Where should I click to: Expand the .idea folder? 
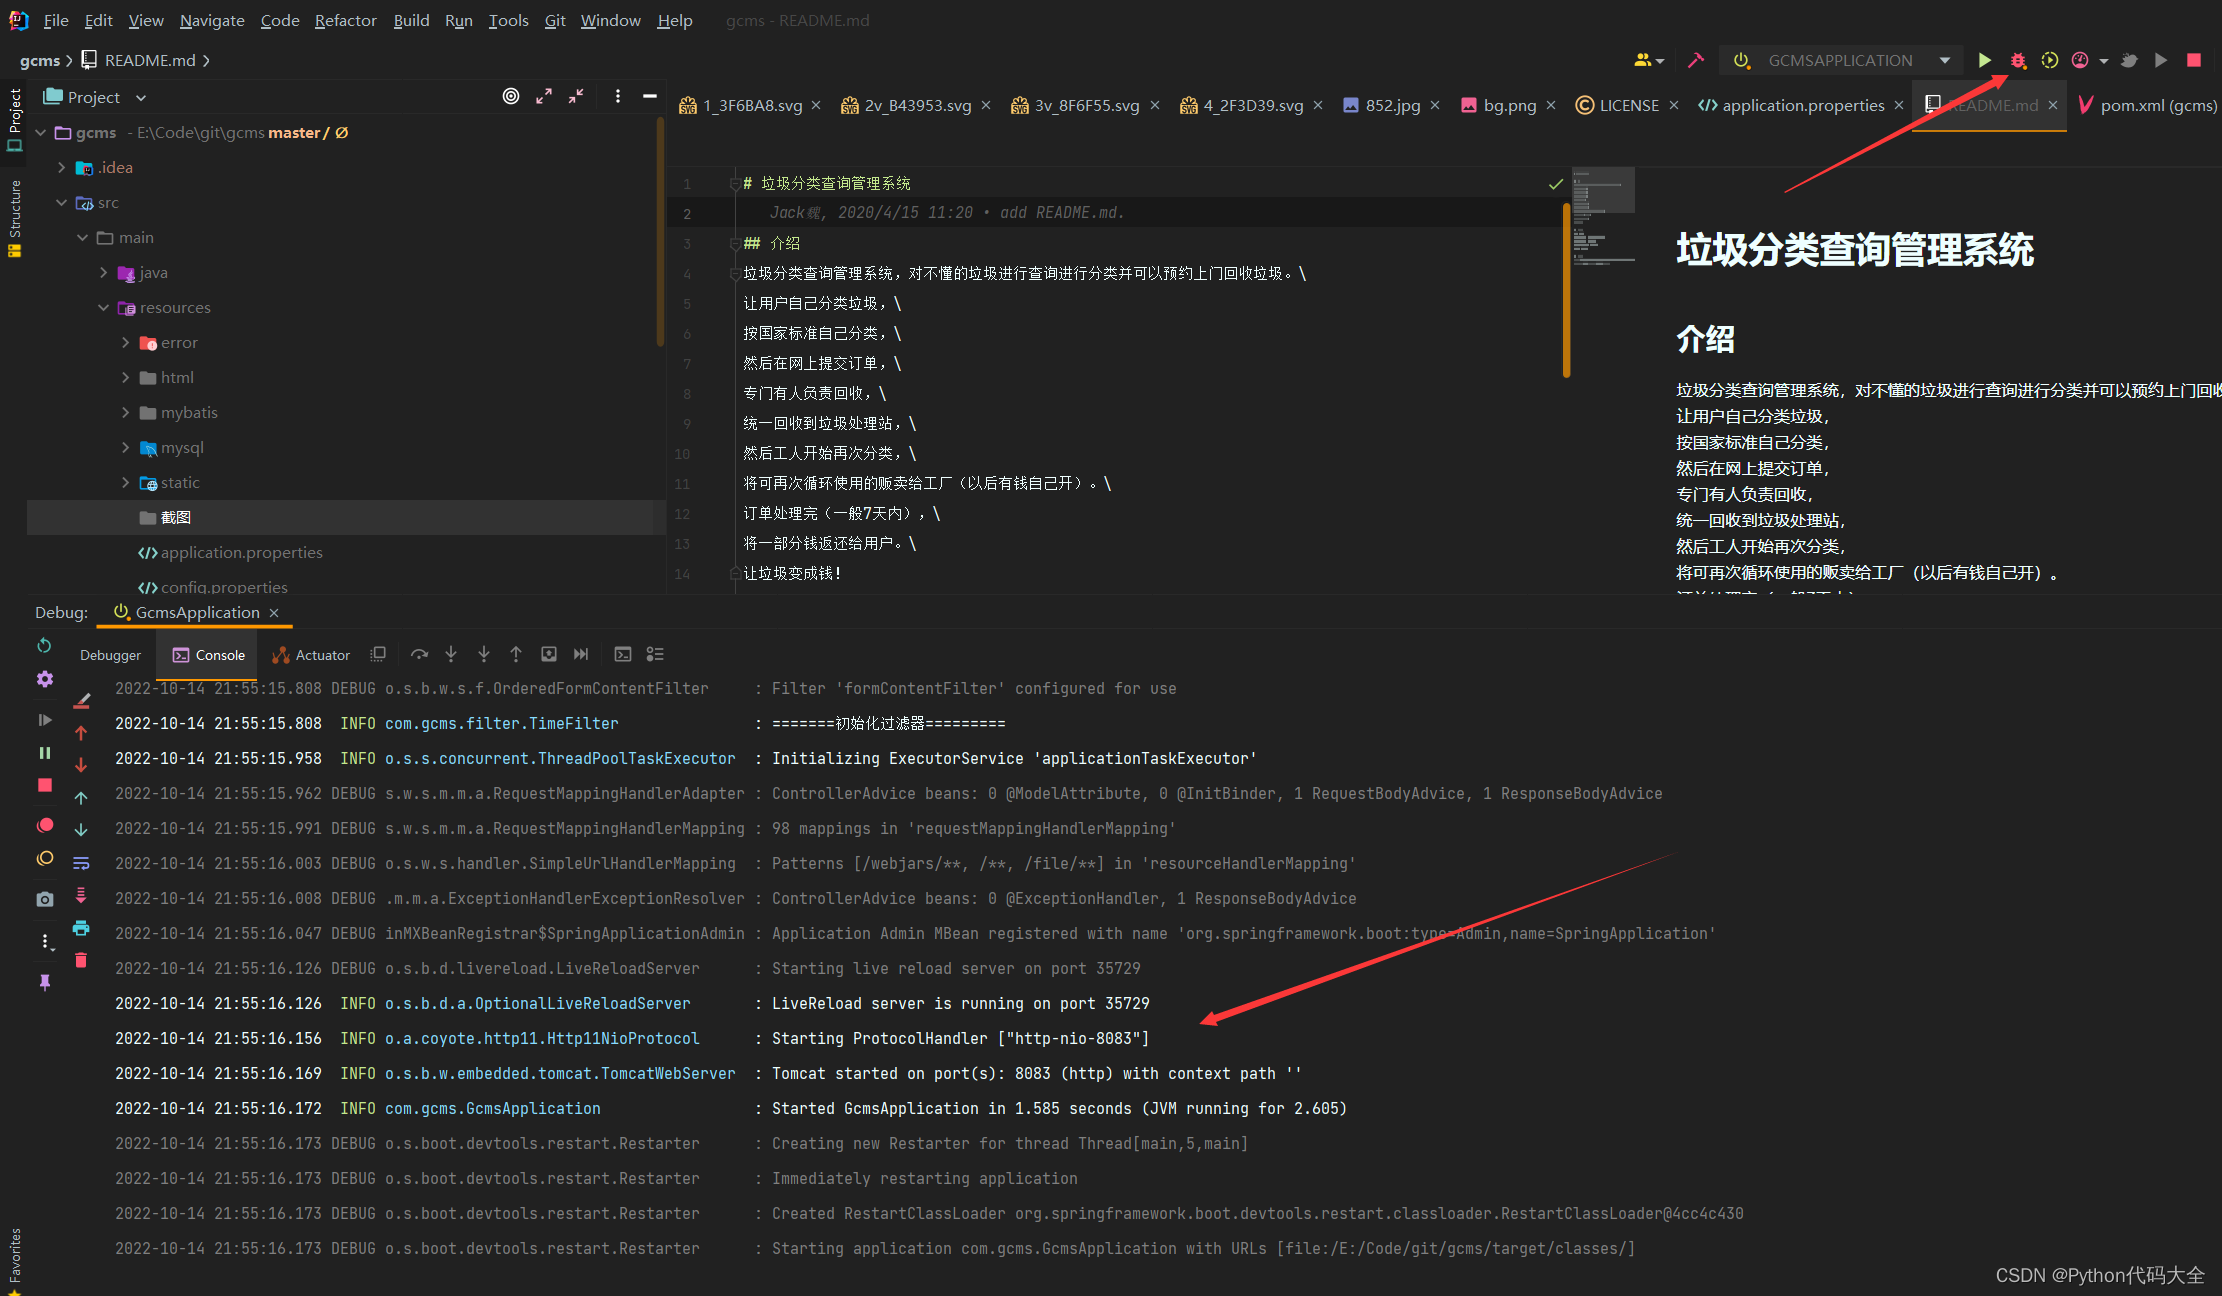pos(62,167)
